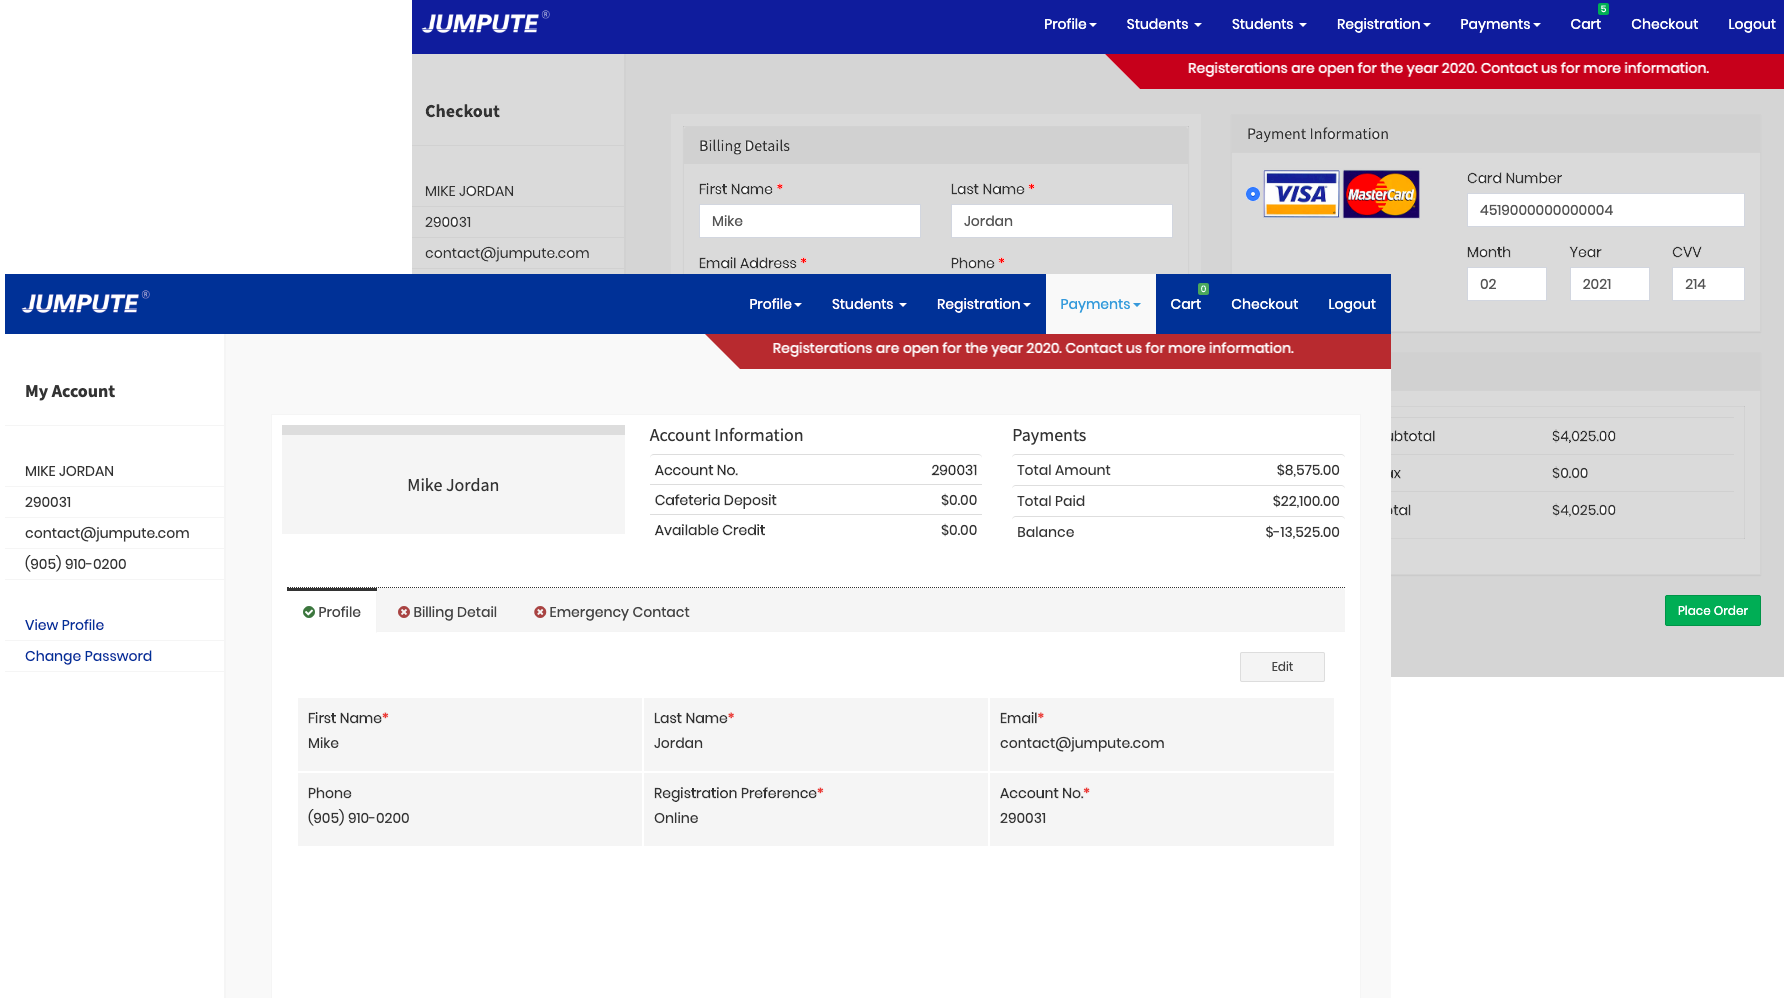The height and width of the screenshot is (1003, 1788).
Task: Click the red registrations banner in the front window
Action: (1048, 351)
